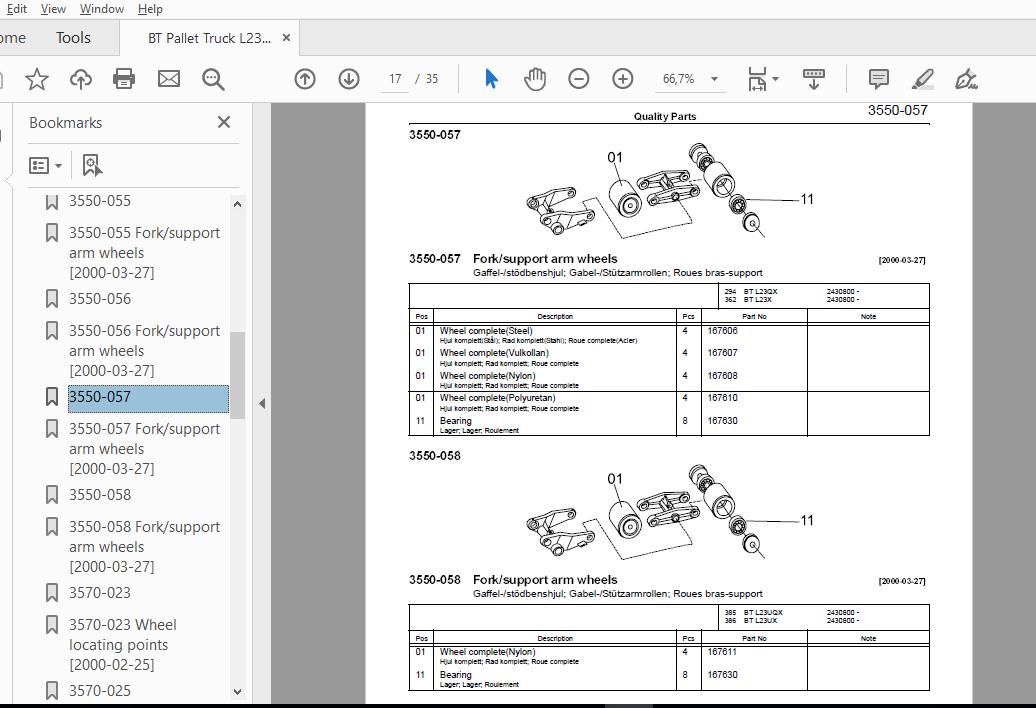Image resolution: width=1036 pixels, height=708 pixels.
Task: Zoom out with the minus button
Action: tap(579, 79)
